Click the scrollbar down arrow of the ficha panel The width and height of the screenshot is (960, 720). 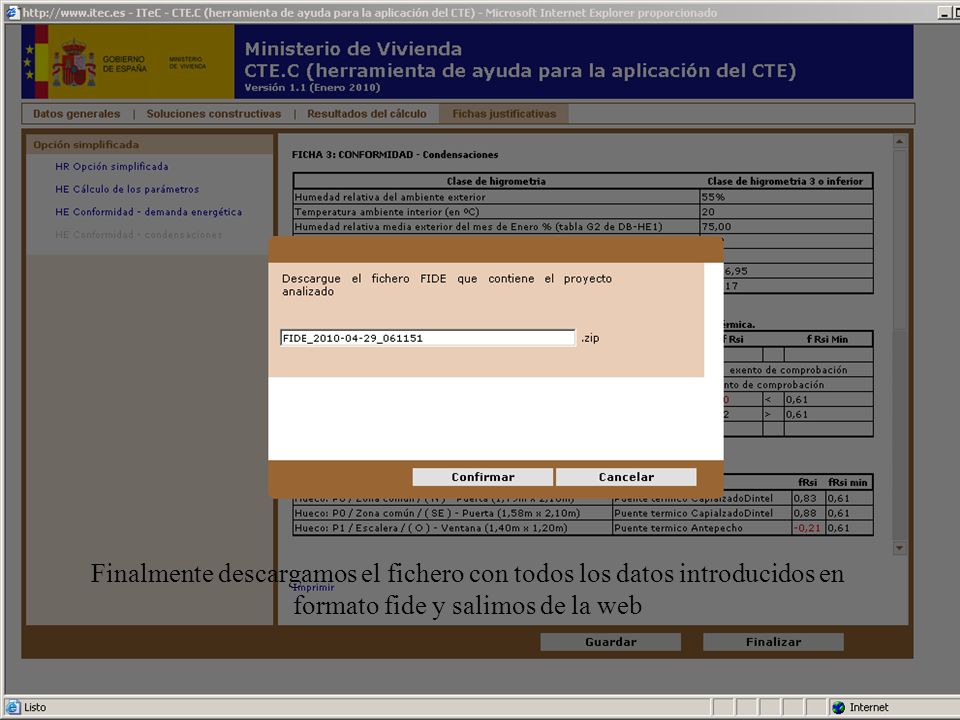(x=899, y=548)
